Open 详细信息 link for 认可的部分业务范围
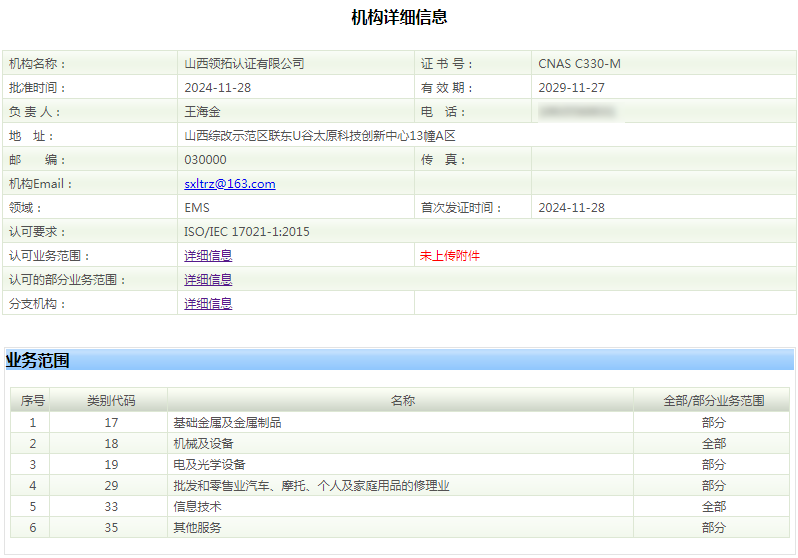This screenshot has height=558, width=798. (x=208, y=280)
